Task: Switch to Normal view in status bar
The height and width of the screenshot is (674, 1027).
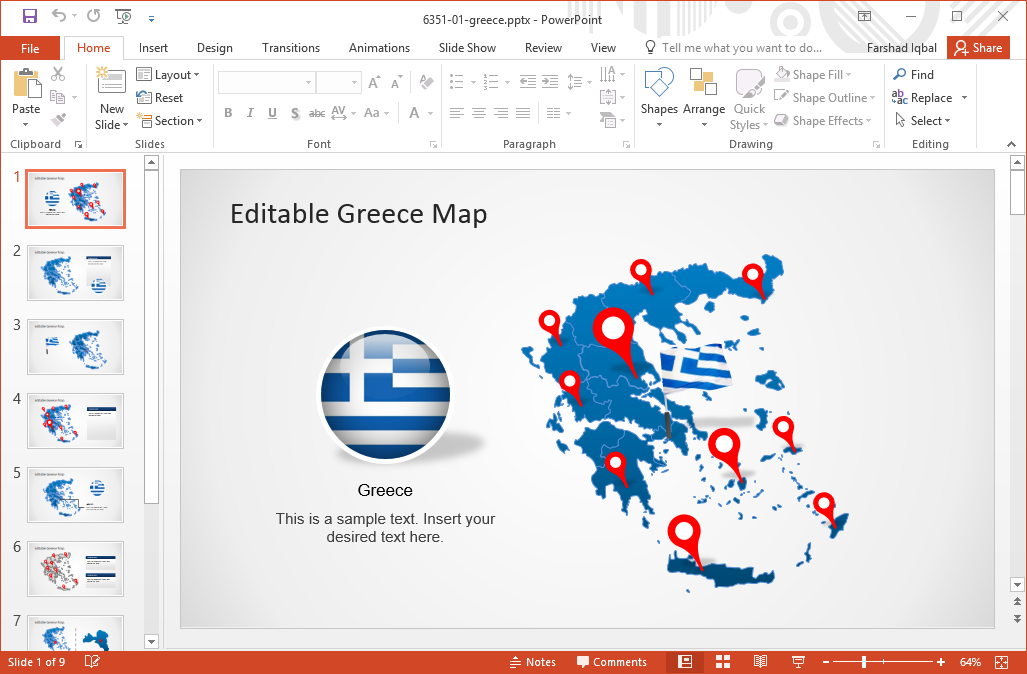Action: point(685,662)
